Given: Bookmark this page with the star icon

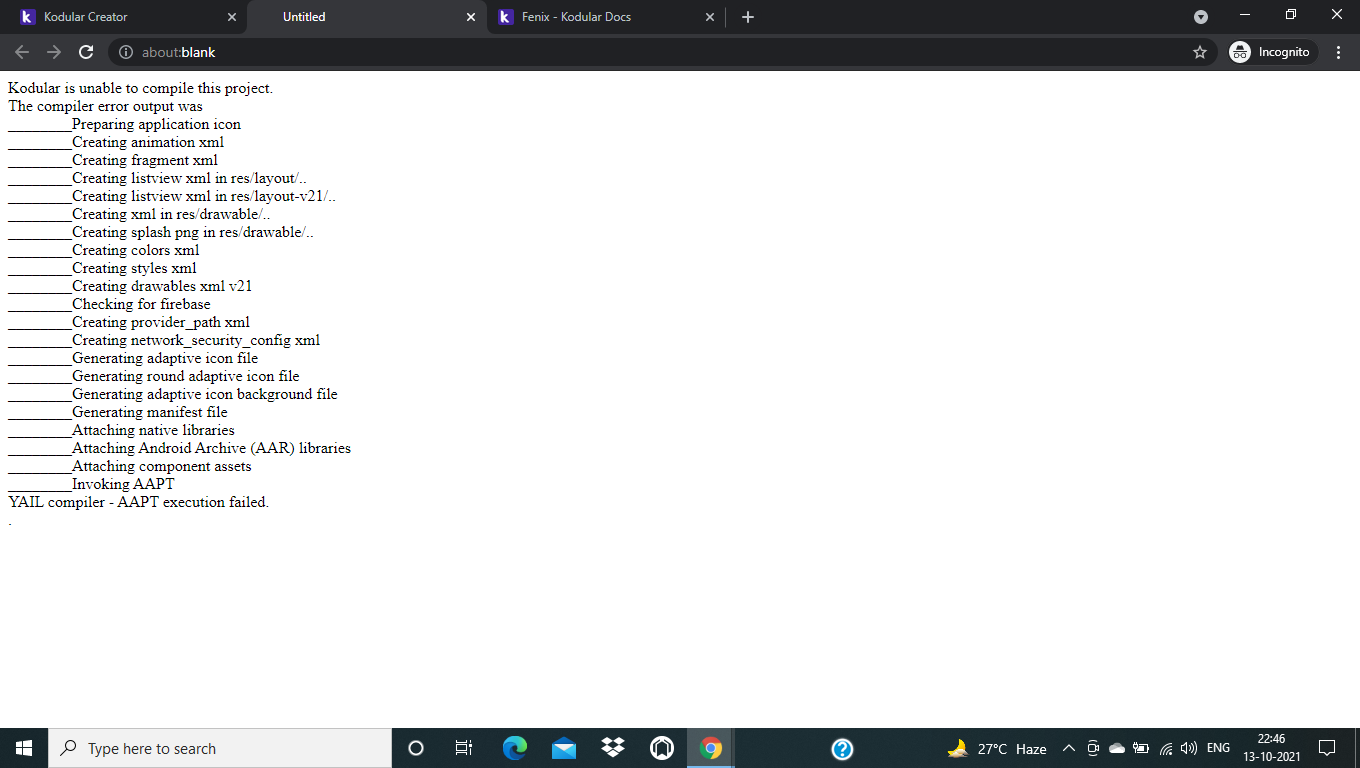Looking at the screenshot, I should (x=1200, y=52).
